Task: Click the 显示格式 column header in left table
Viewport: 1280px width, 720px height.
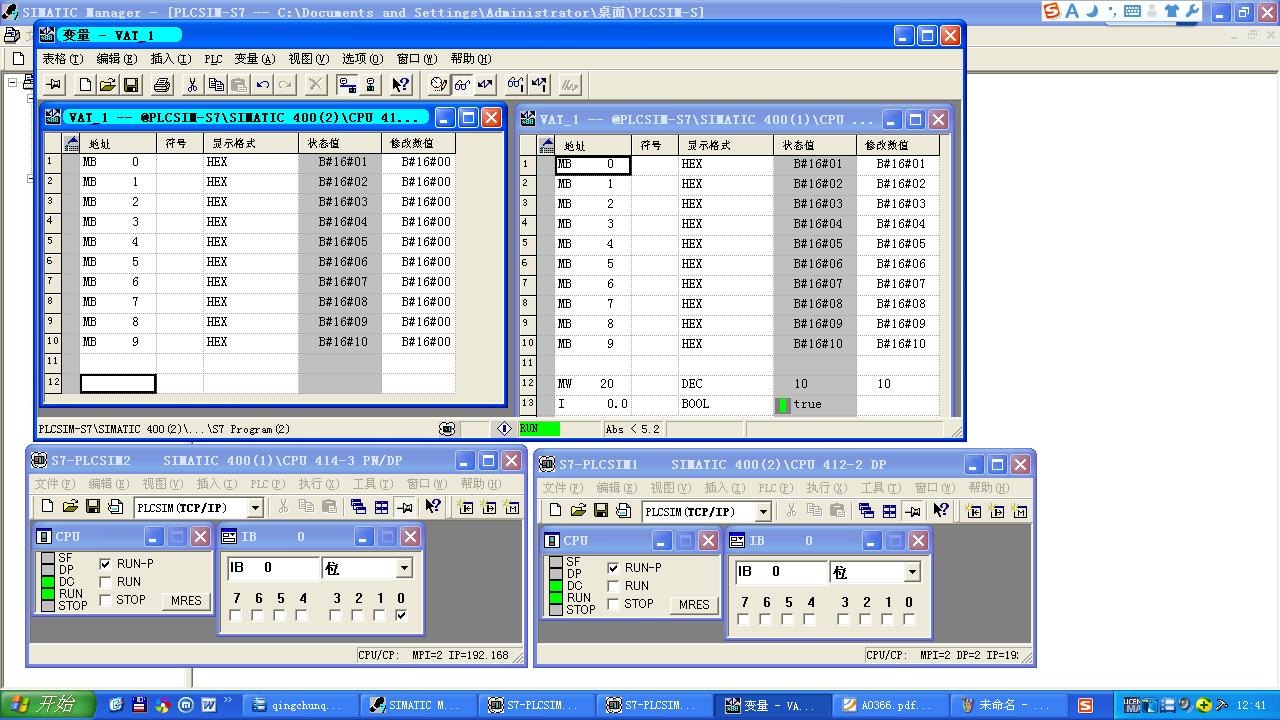Action: (251, 144)
